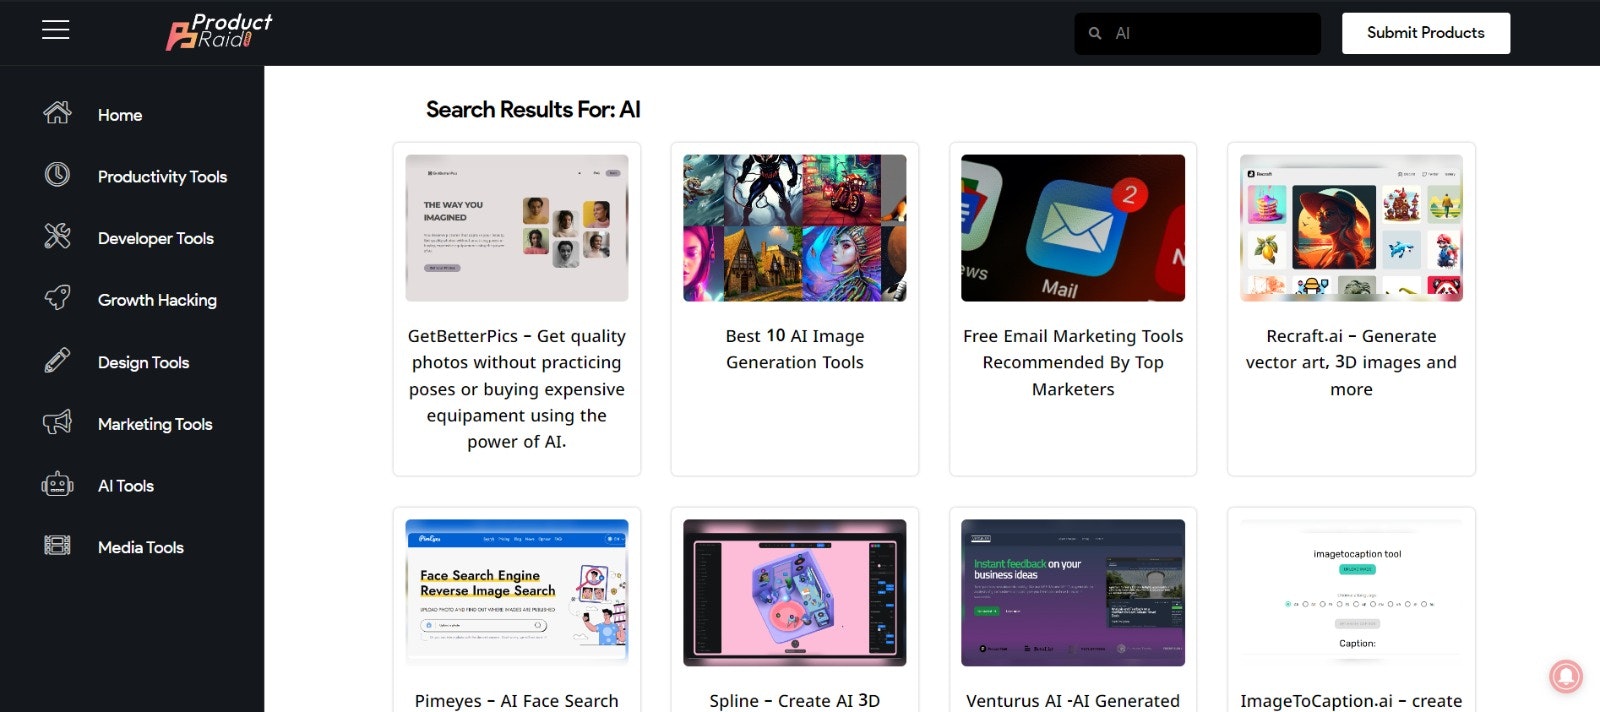Viewport: 1600px width, 712px height.
Task: Open GetBetterPics title link
Action: 517,389
